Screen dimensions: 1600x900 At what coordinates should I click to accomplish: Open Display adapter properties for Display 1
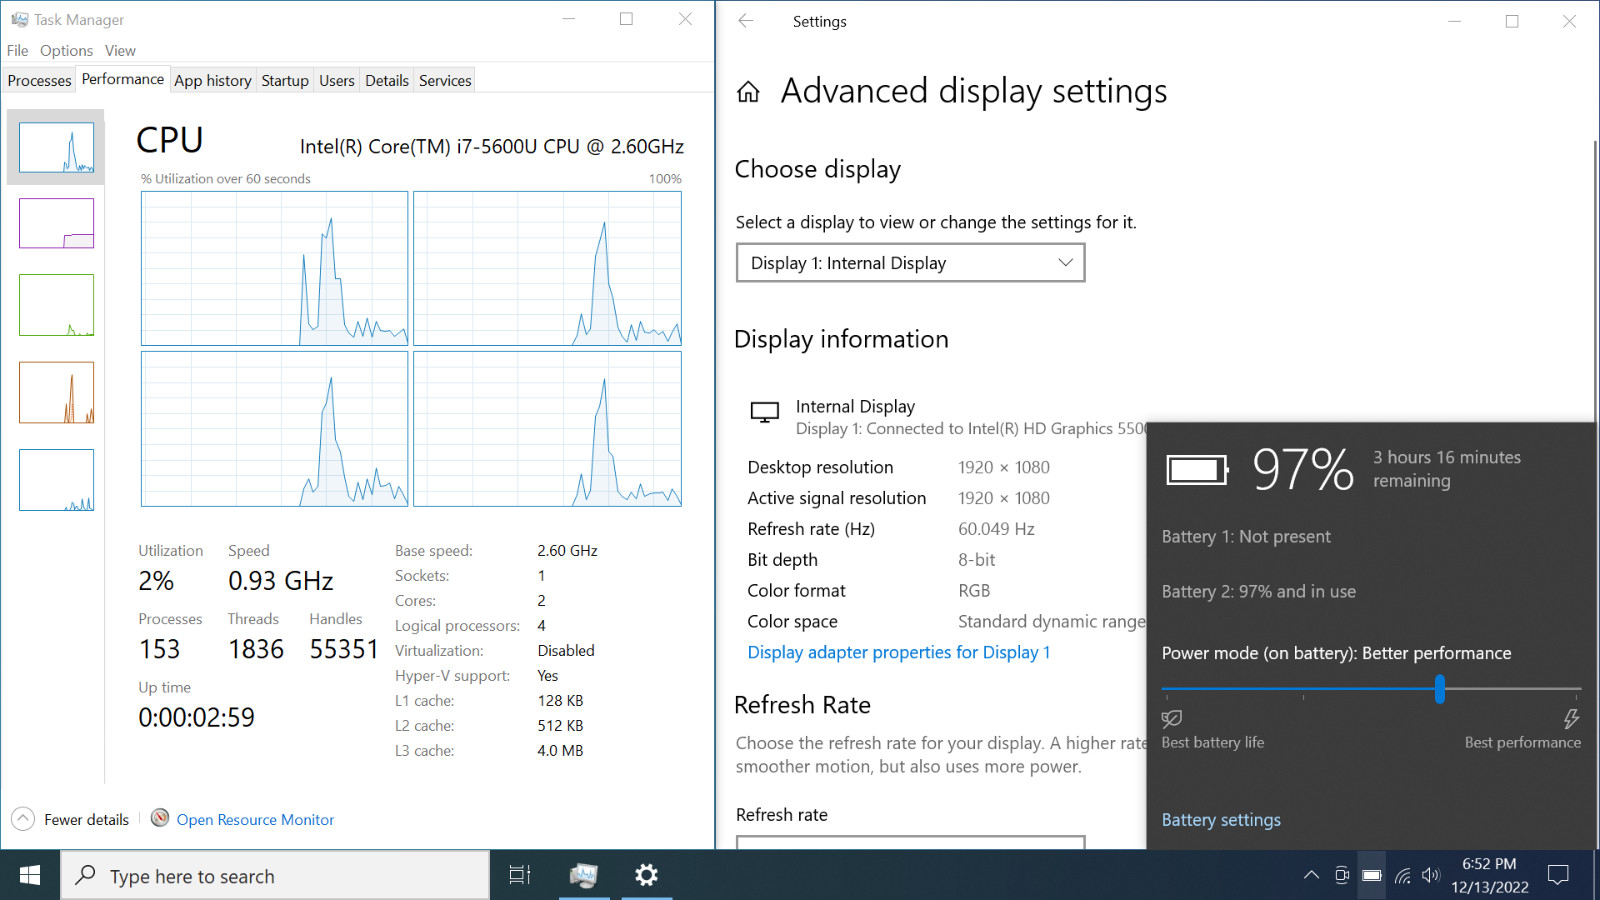899,652
